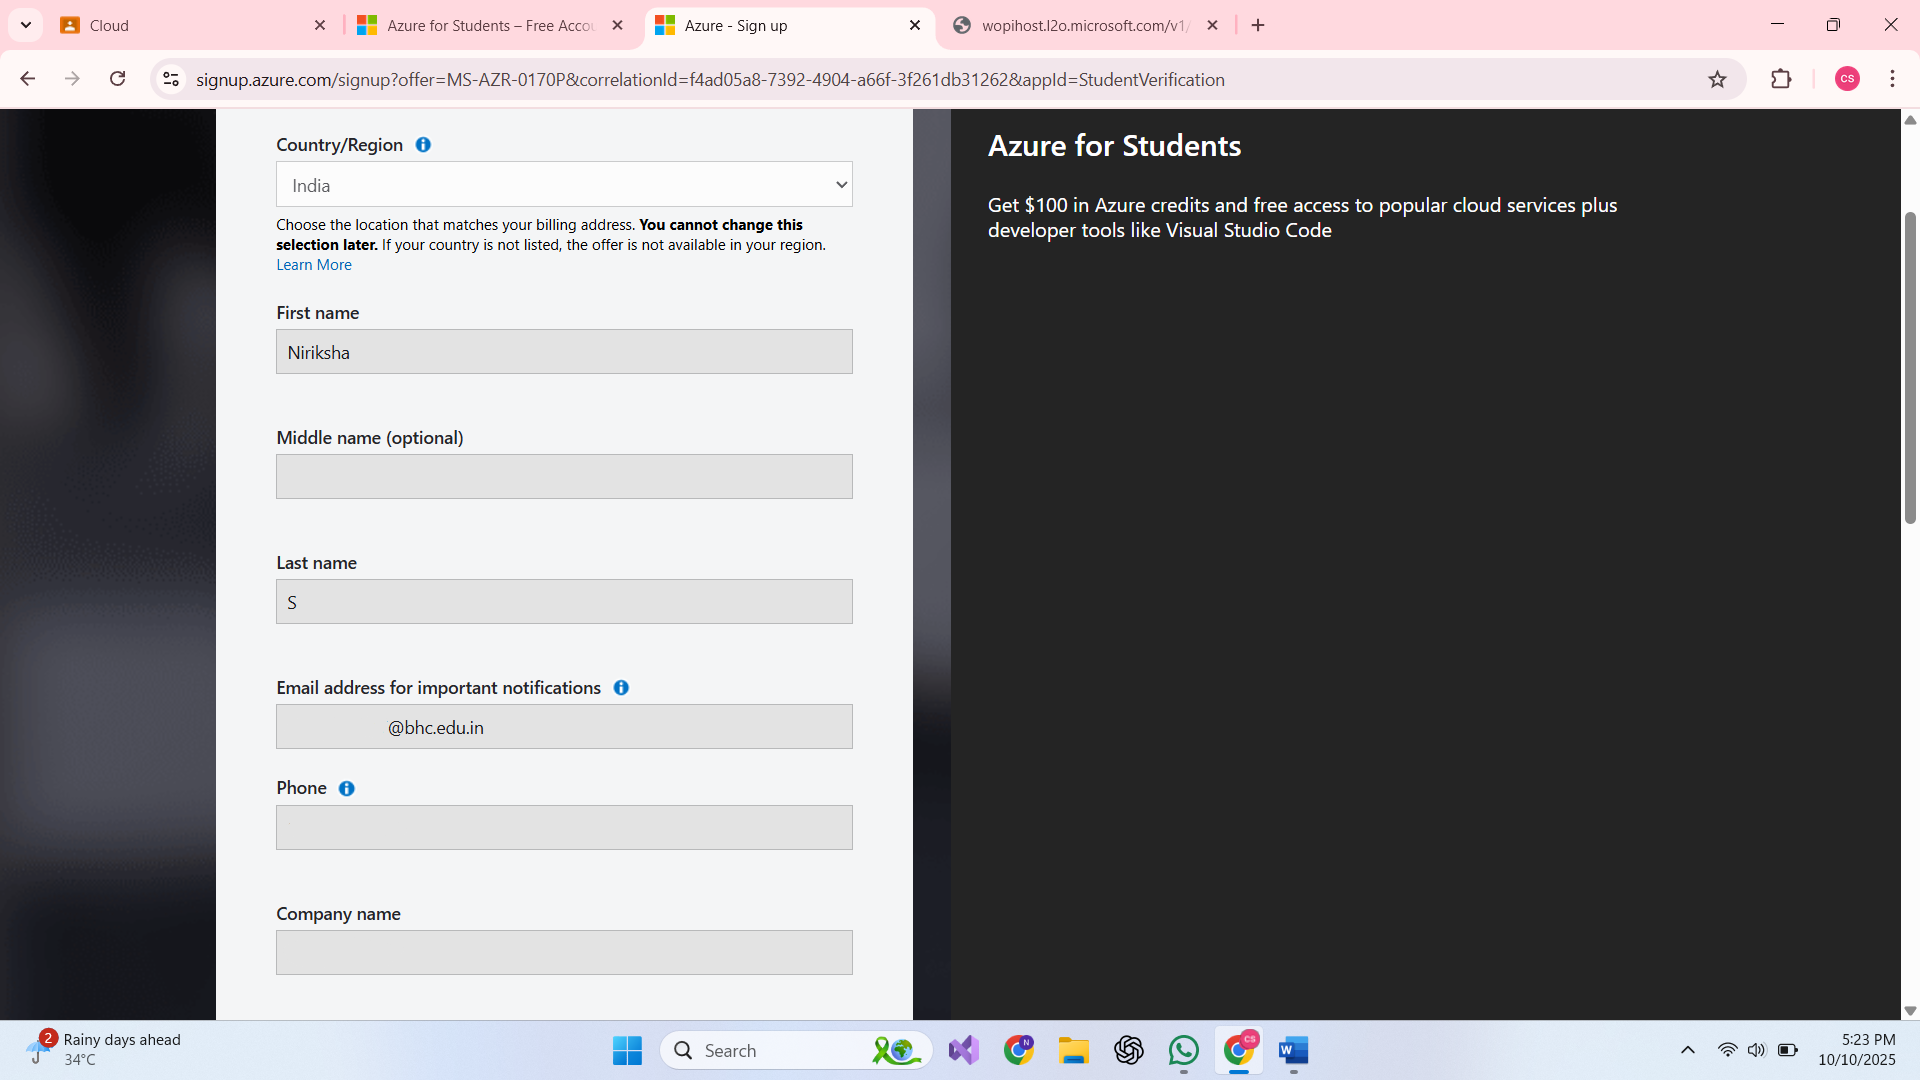Close the wopihost tab
The width and height of the screenshot is (1920, 1080).
[x=1213, y=25]
